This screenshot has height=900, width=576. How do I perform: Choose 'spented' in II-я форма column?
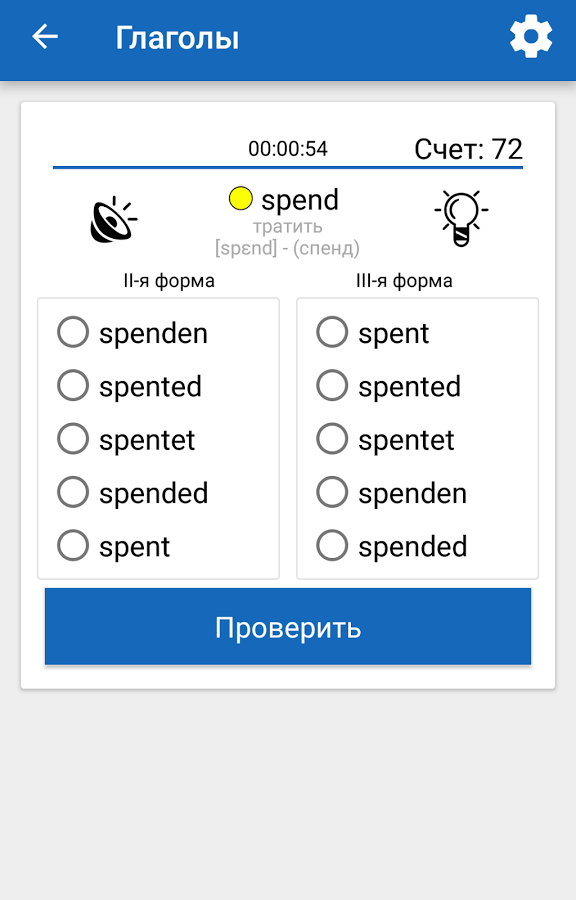[130, 386]
